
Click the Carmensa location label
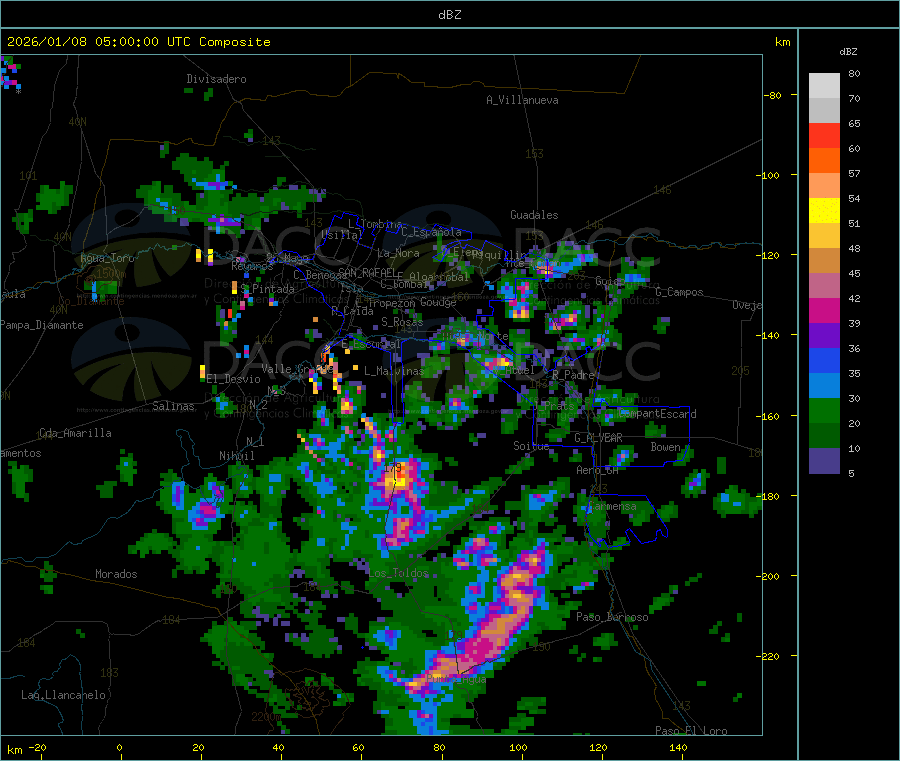tap(612, 506)
